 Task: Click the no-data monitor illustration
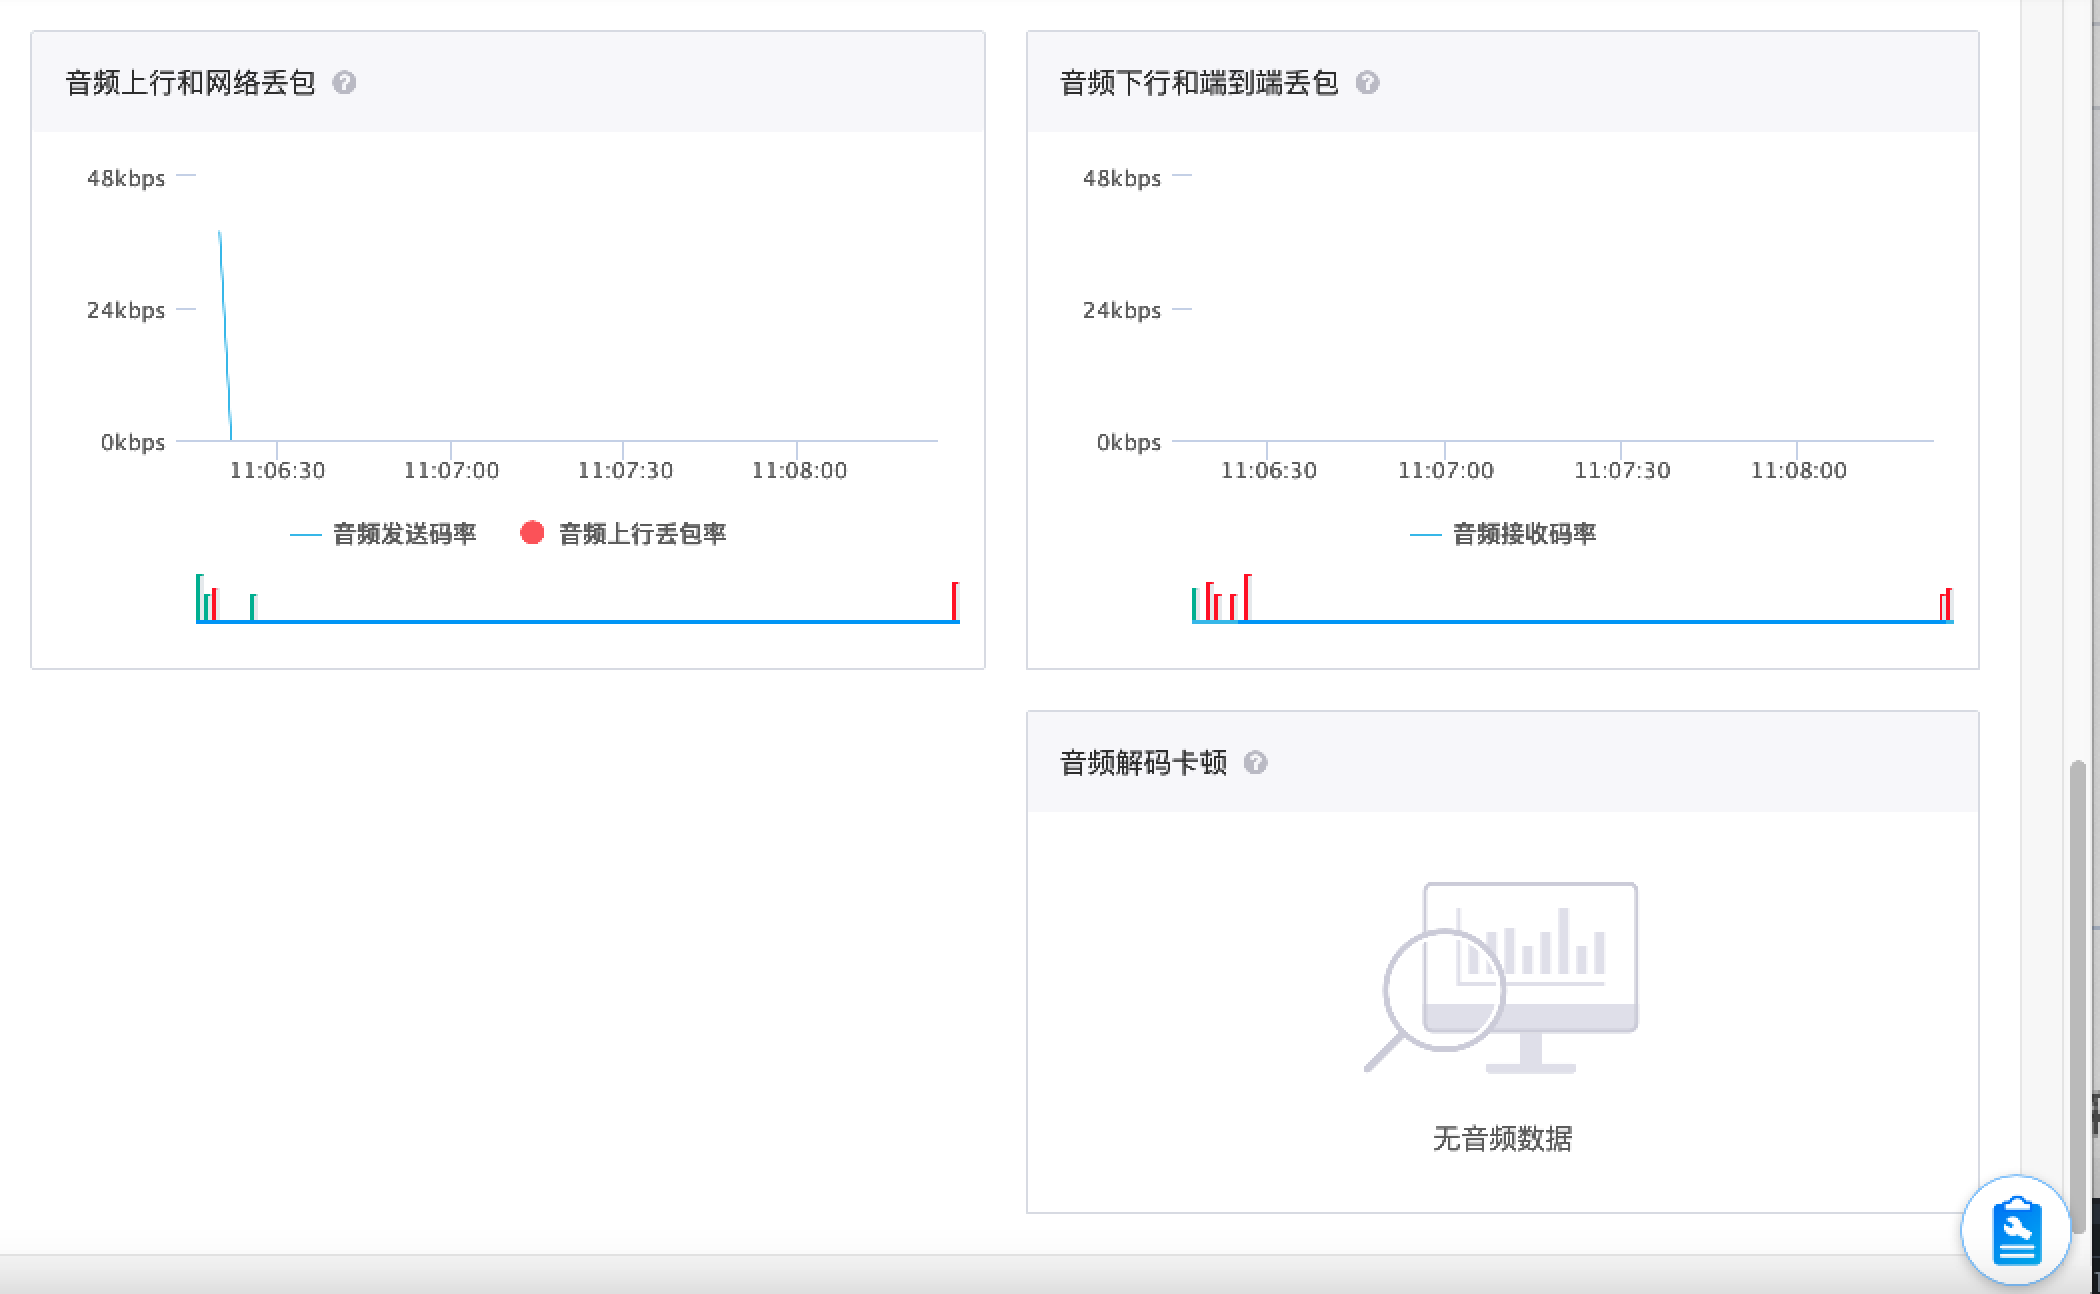pyautogui.click(x=1501, y=978)
